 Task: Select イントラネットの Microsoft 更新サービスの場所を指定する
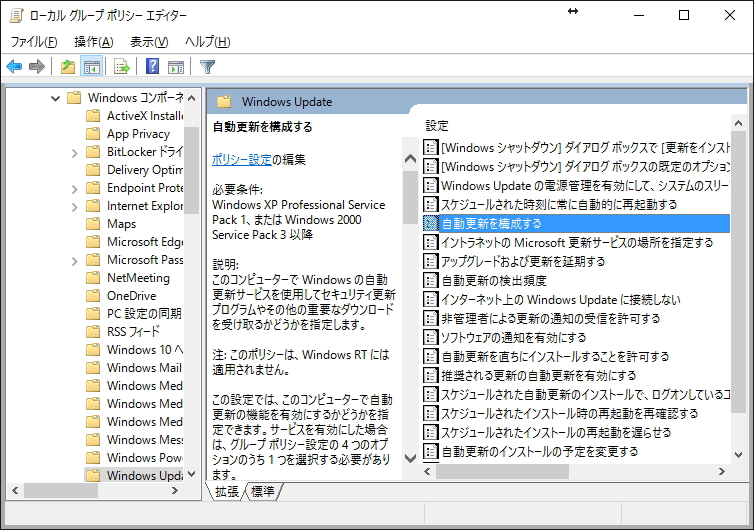tap(577, 242)
